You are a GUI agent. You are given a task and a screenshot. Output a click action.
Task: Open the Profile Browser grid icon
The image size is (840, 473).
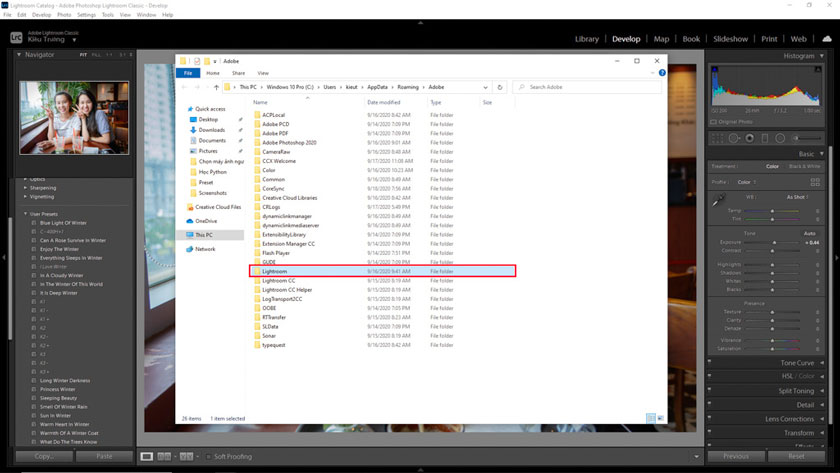tap(815, 182)
